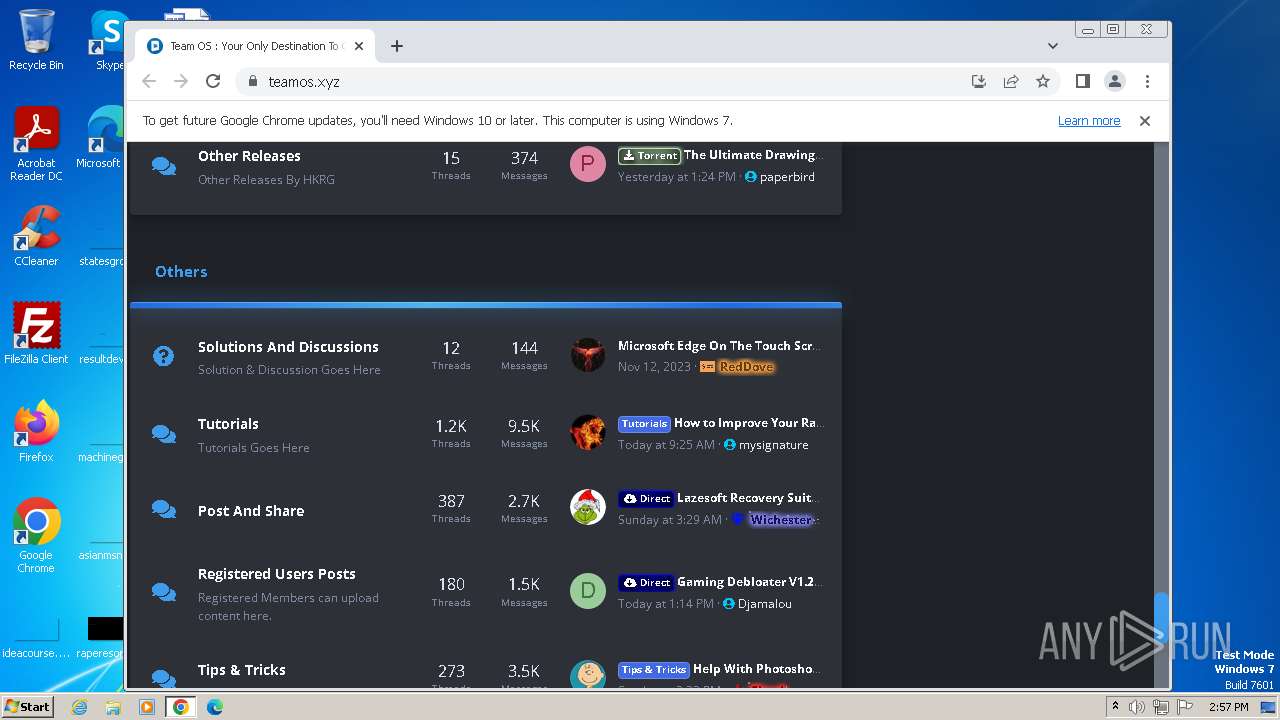Open CCleaner desktop shortcut
The width and height of the screenshot is (1280, 720).
point(36,236)
